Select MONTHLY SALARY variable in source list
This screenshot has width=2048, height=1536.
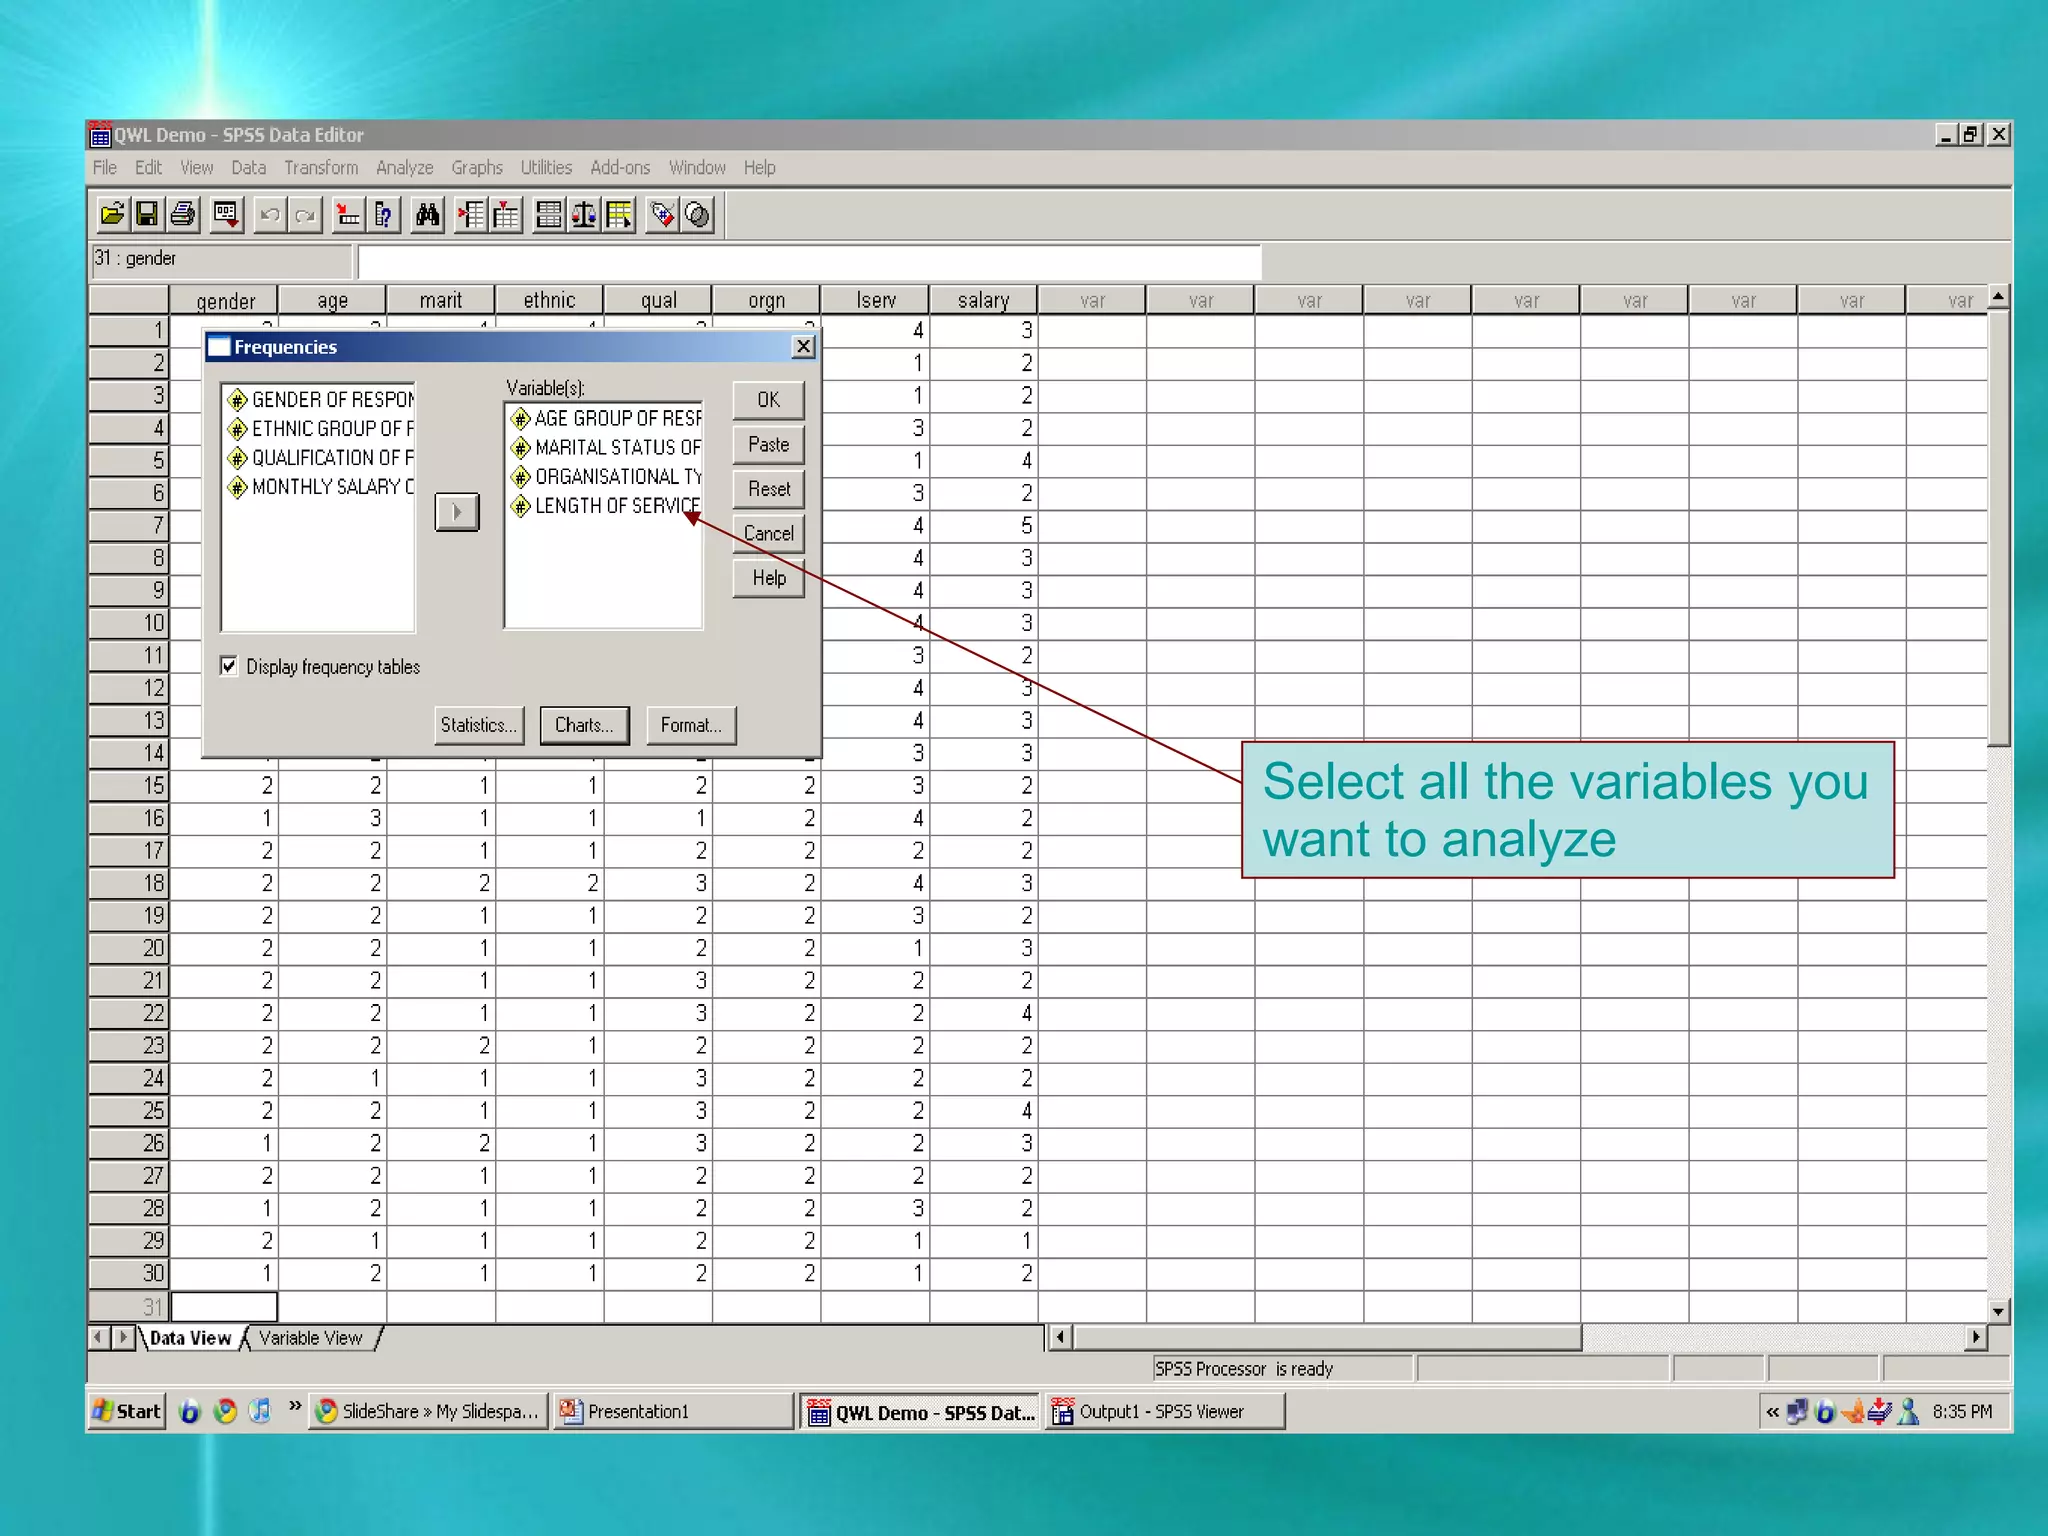pyautogui.click(x=320, y=486)
